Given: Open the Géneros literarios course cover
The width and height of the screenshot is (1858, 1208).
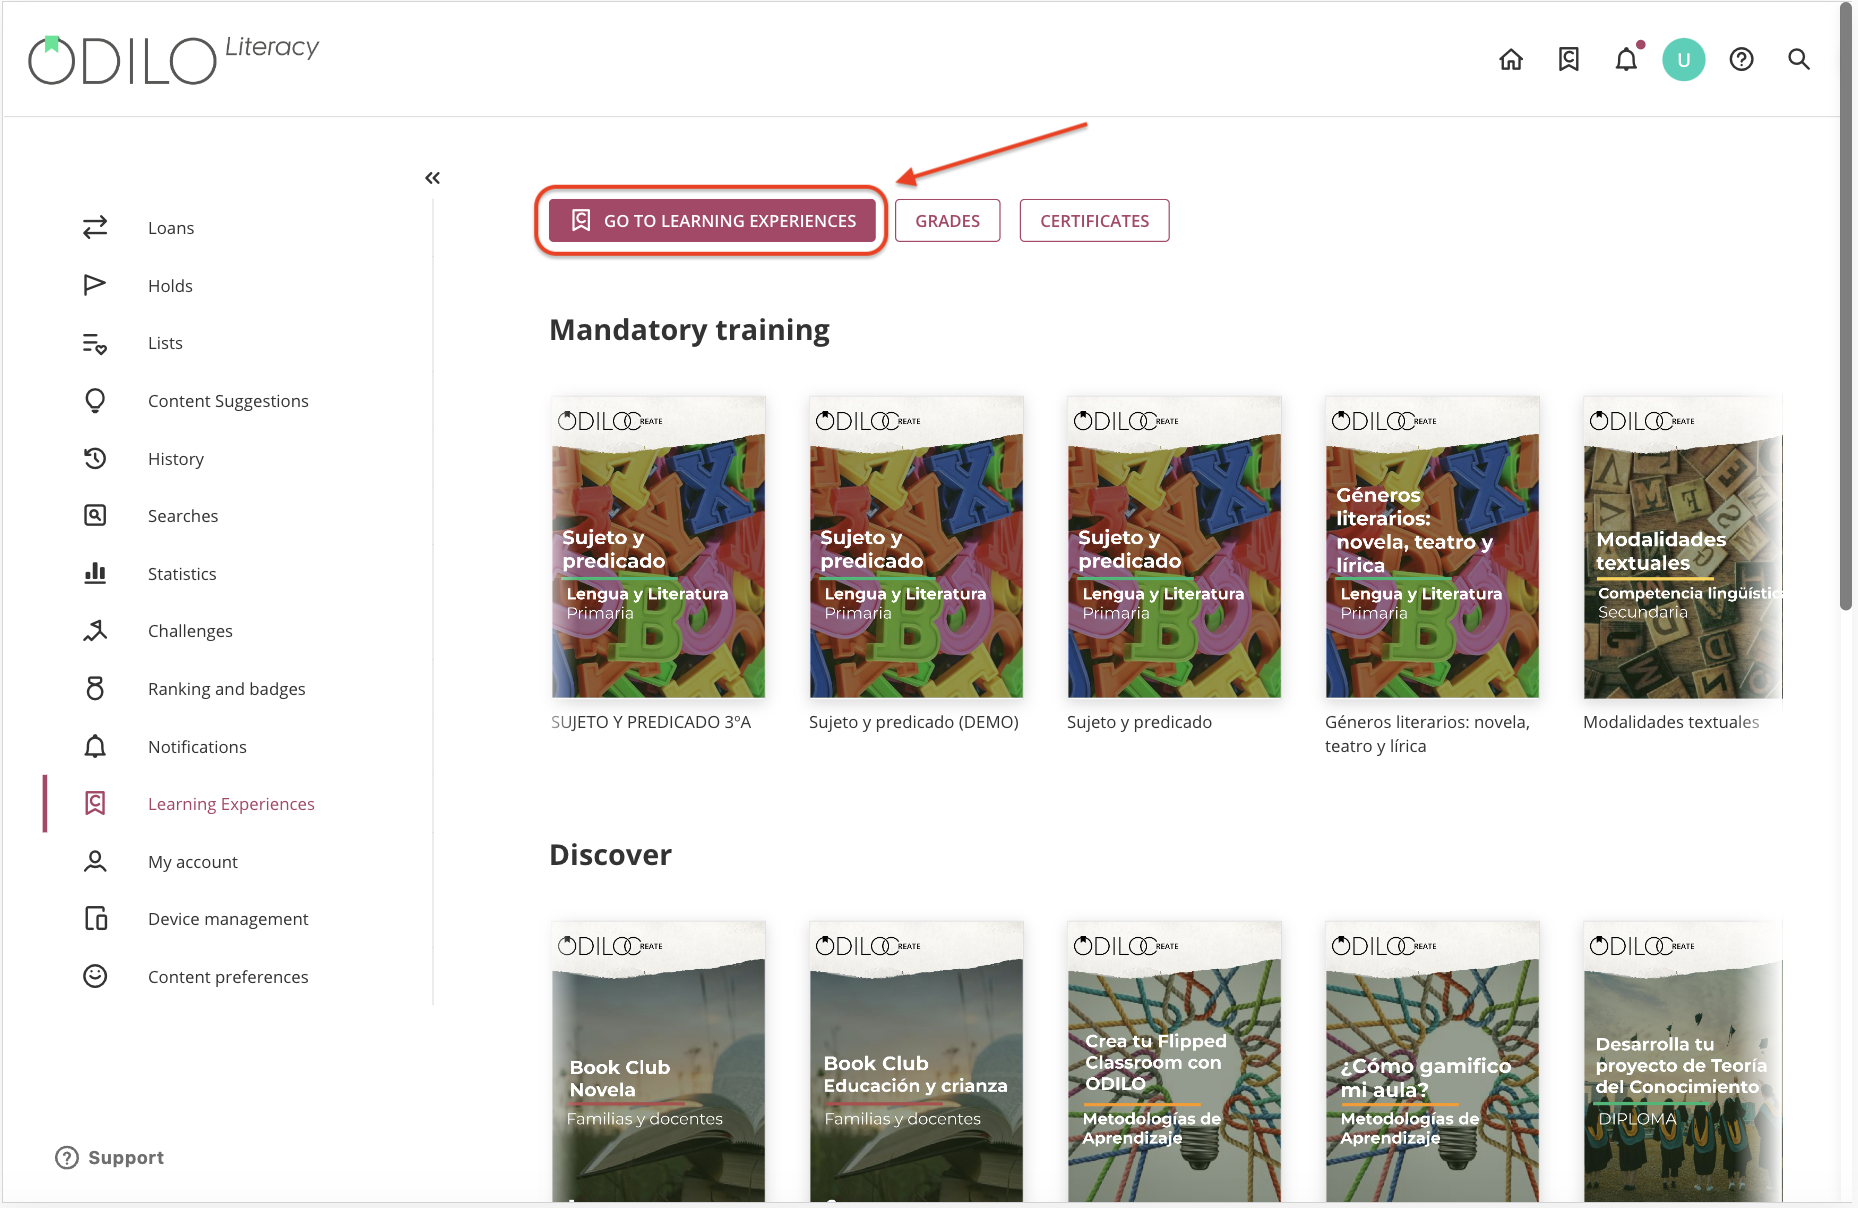Looking at the screenshot, I should click(x=1433, y=547).
